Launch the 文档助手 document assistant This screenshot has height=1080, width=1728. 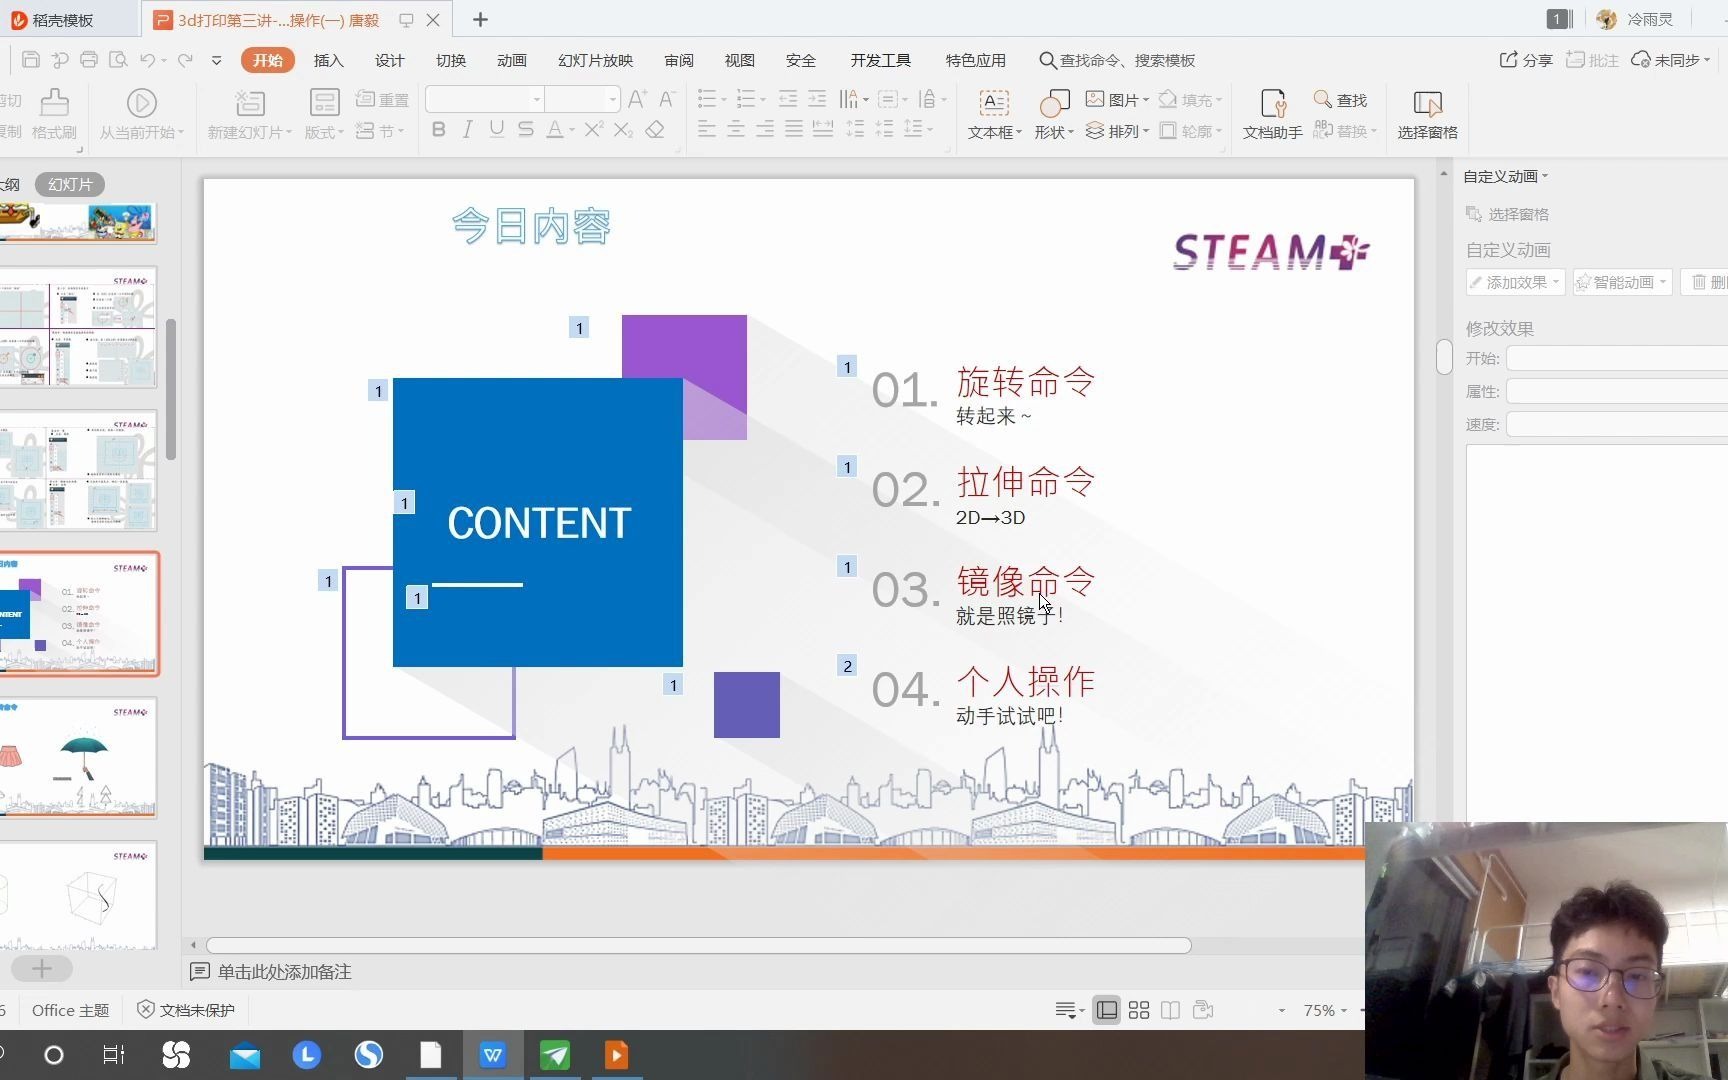[x=1271, y=113]
